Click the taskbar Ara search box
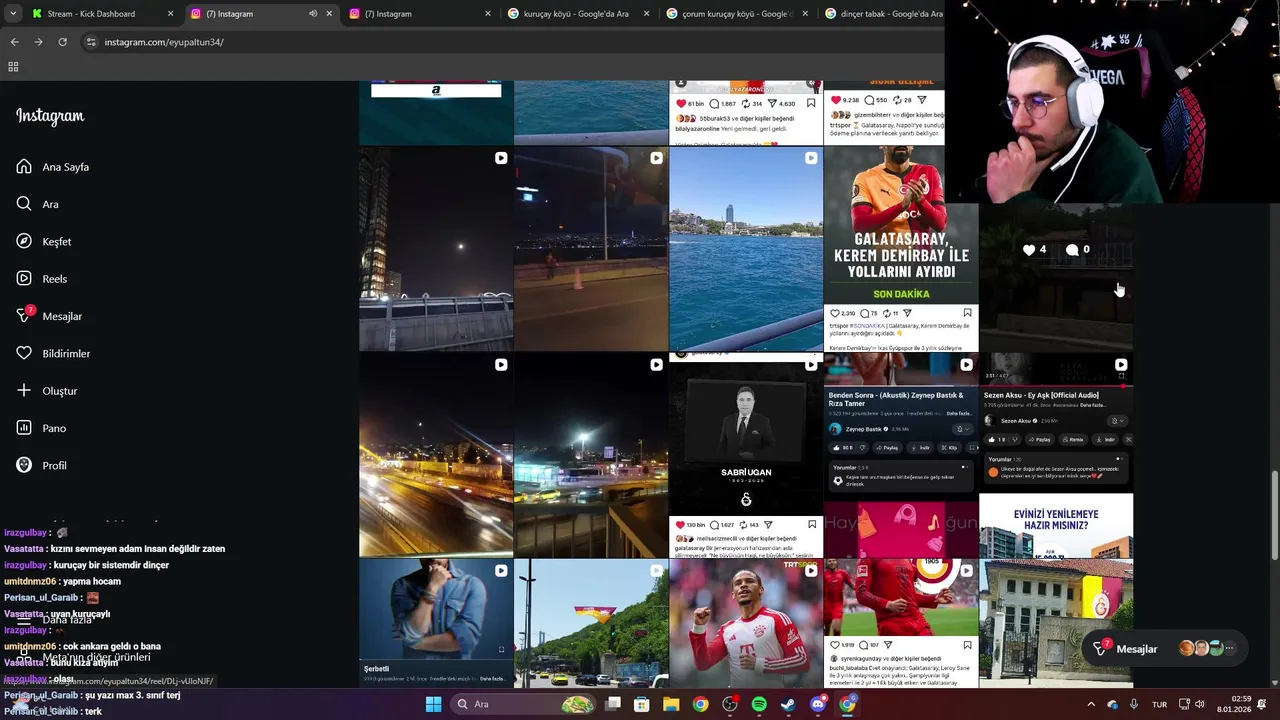The height and width of the screenshot is (720, 1280). (x=521, y=704)
